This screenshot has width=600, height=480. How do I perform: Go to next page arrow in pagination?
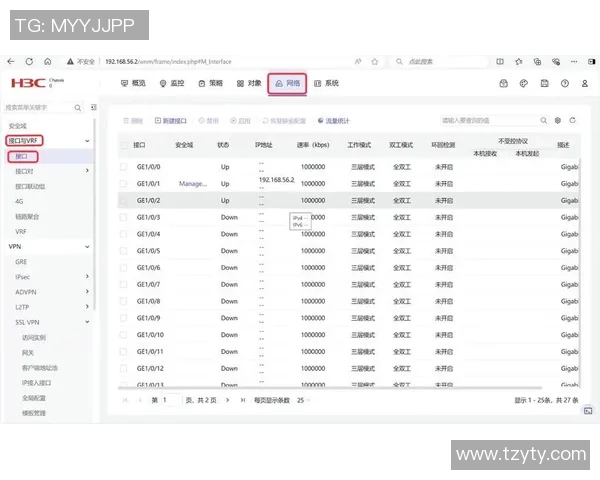(x=228, y=400)
